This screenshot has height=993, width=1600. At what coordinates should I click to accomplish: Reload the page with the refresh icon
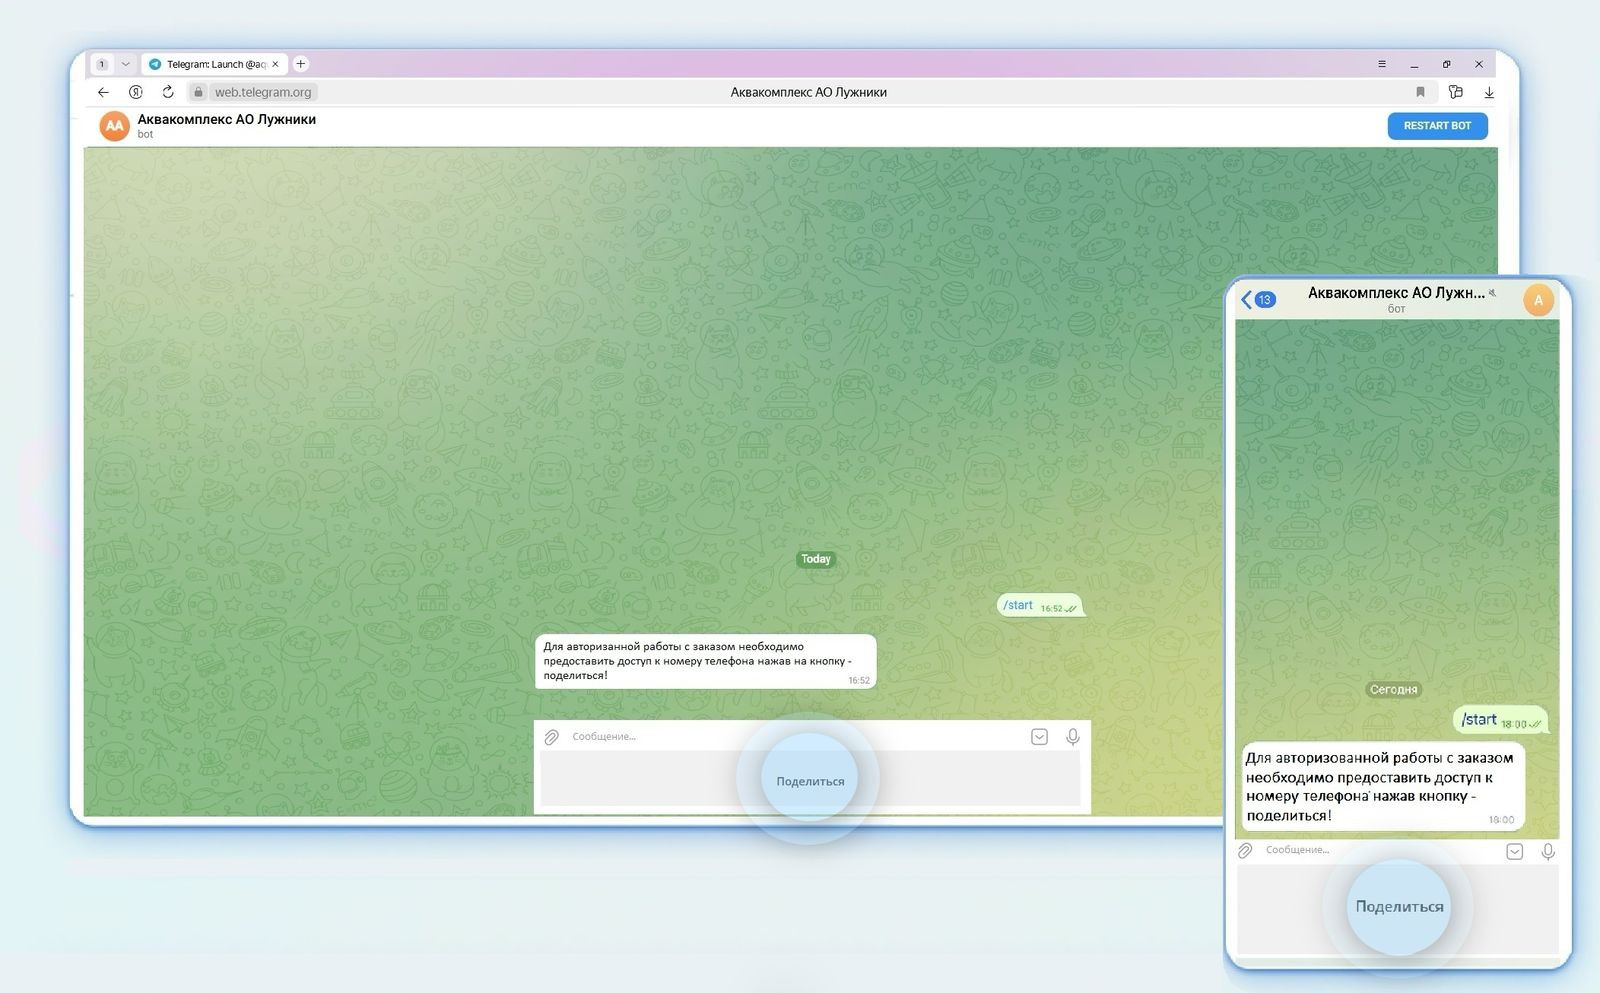(x=168, y=92)
